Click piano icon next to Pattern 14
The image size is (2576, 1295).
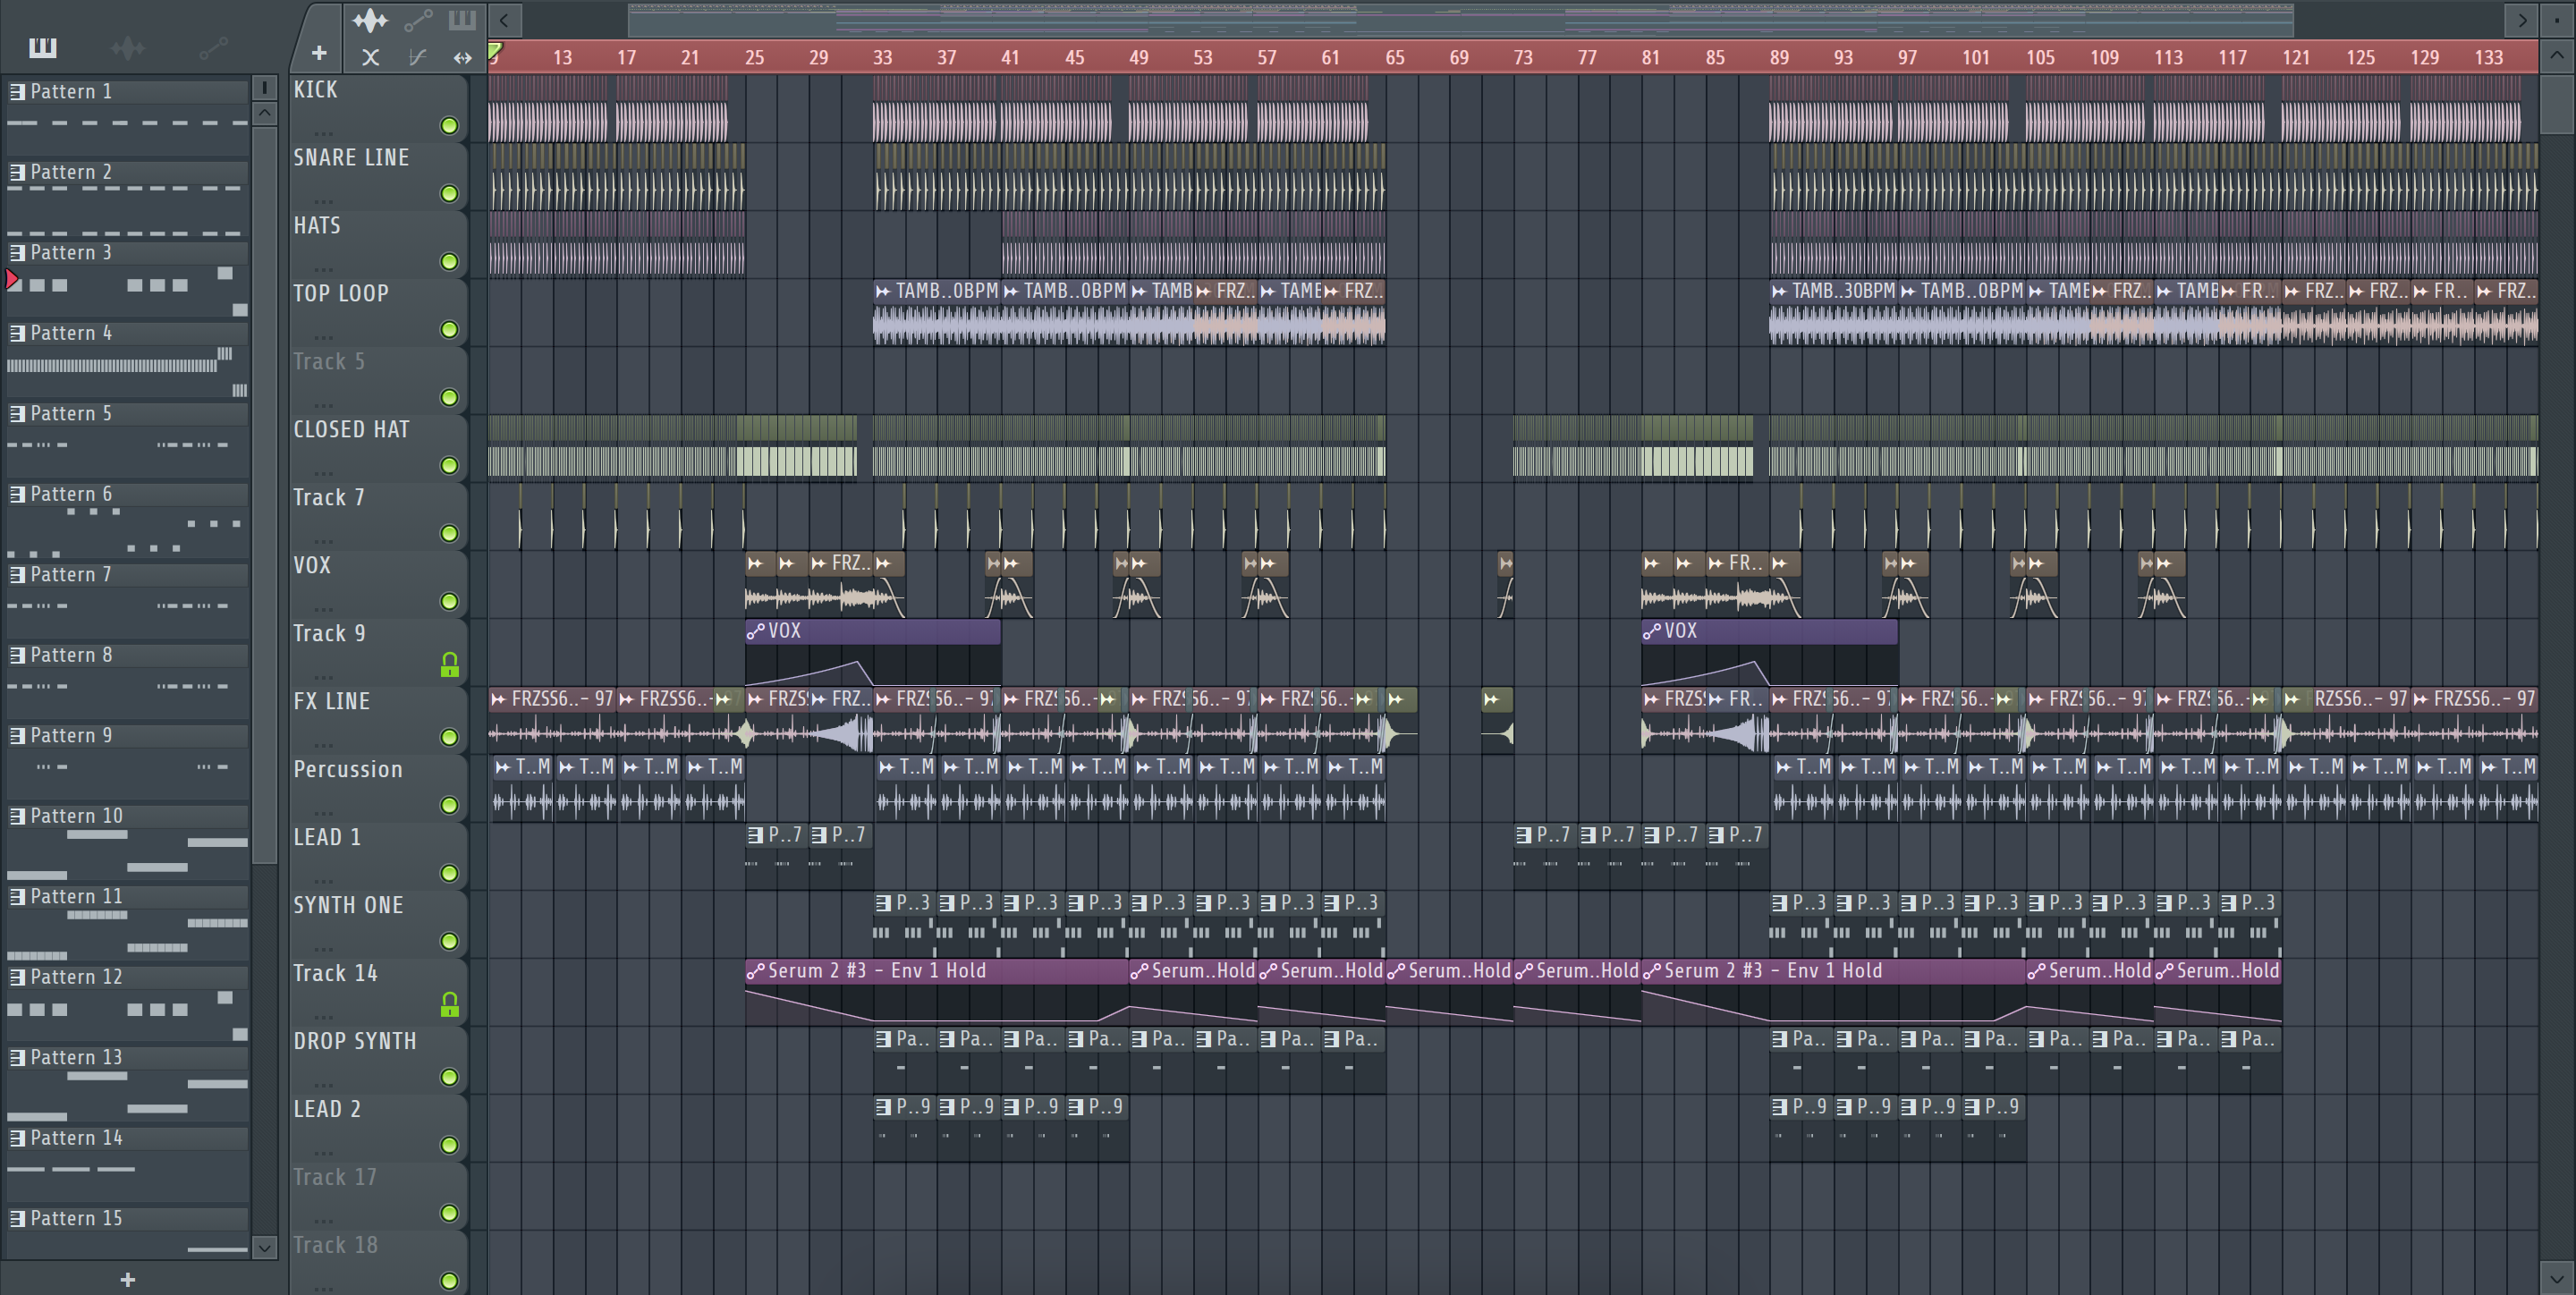coord(17,1138)
